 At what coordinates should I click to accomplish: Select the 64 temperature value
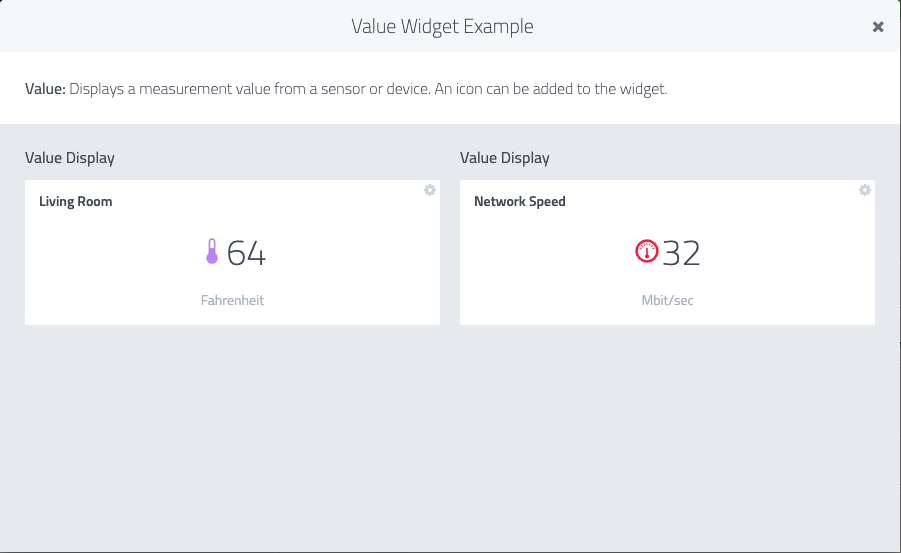pyautogui.click(x=246, y=253)
